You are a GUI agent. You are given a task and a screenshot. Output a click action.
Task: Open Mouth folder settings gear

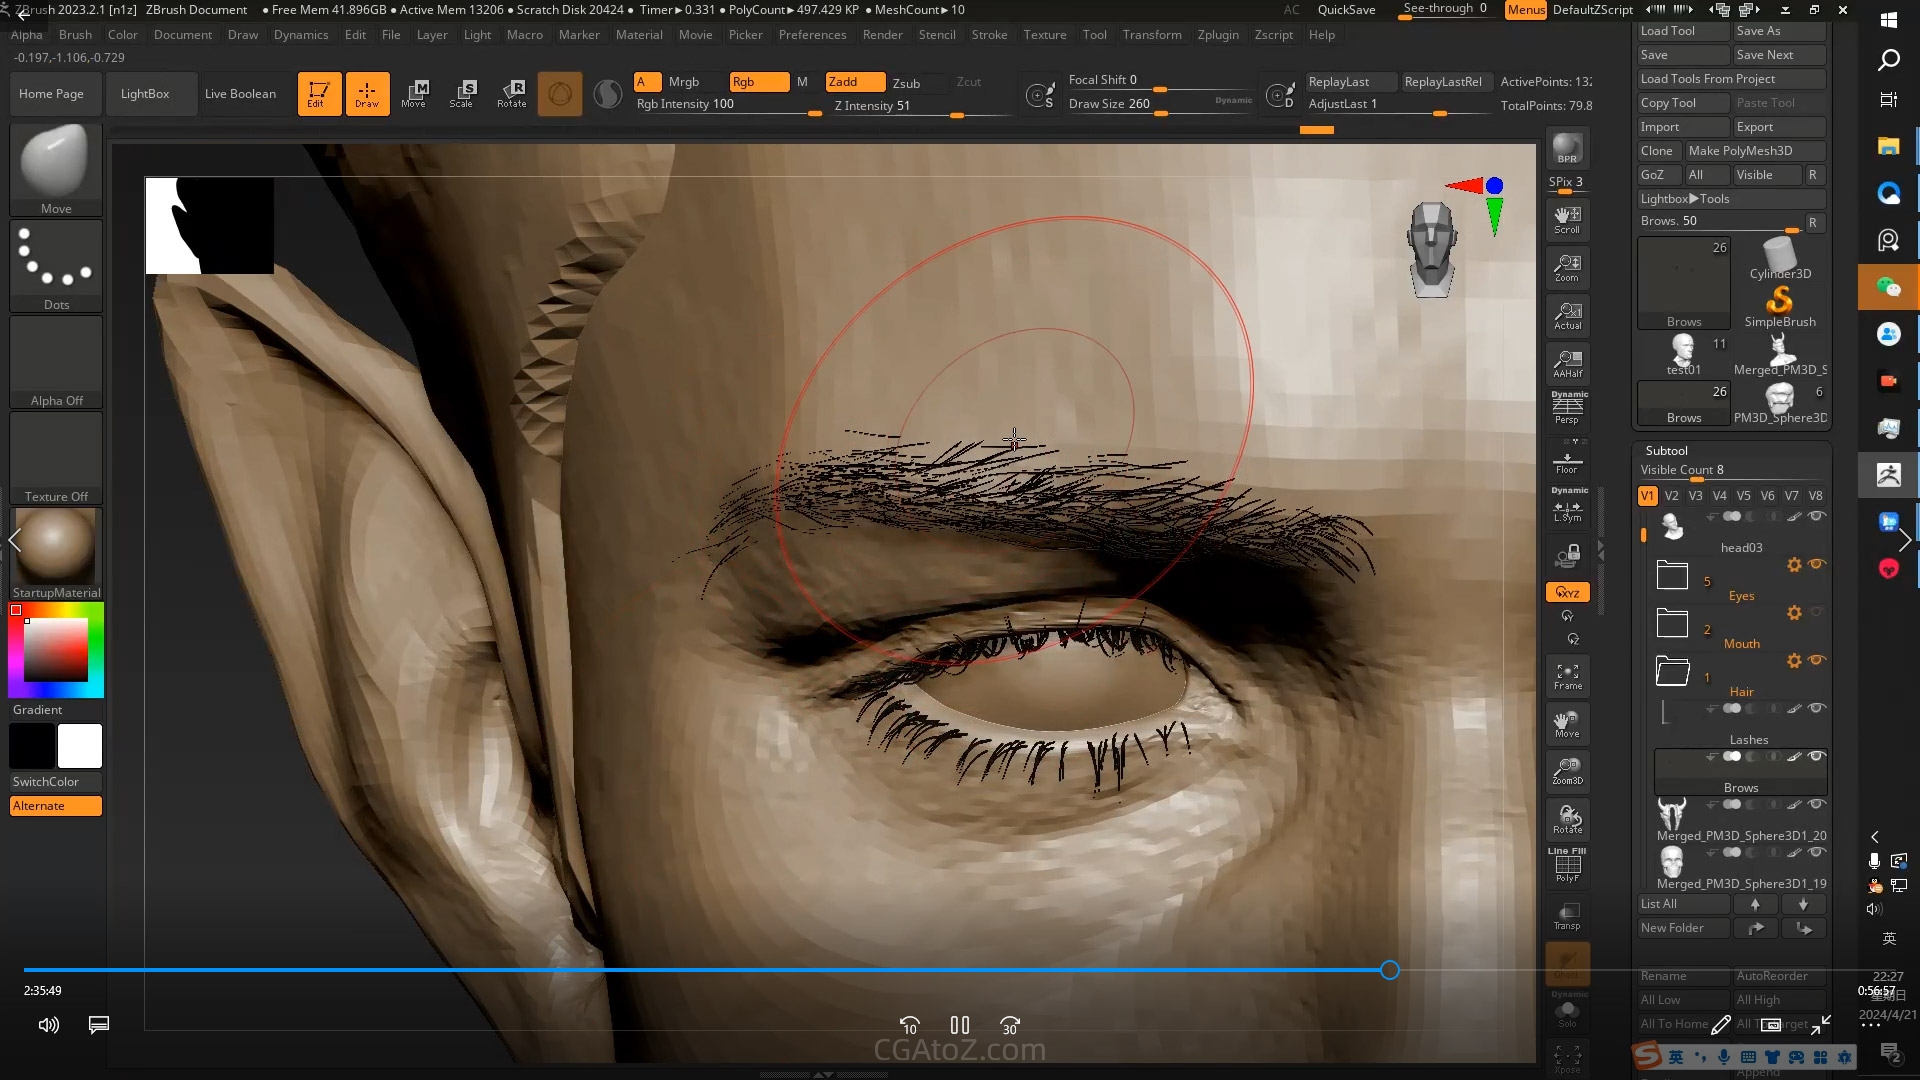[1794, 613]
